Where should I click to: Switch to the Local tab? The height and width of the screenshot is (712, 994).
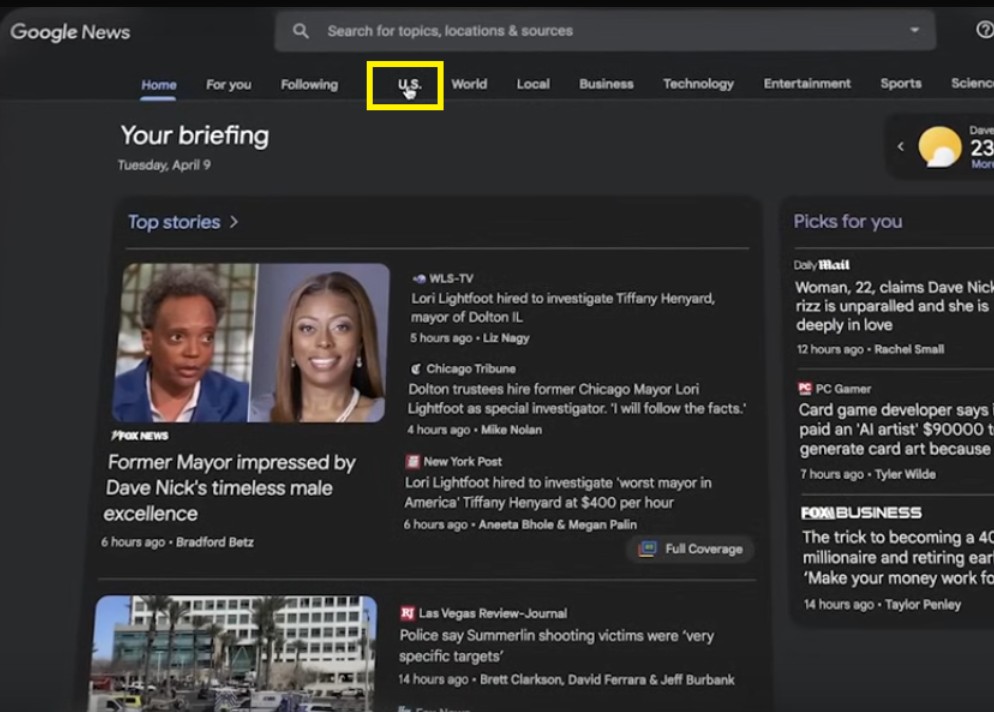533,84
